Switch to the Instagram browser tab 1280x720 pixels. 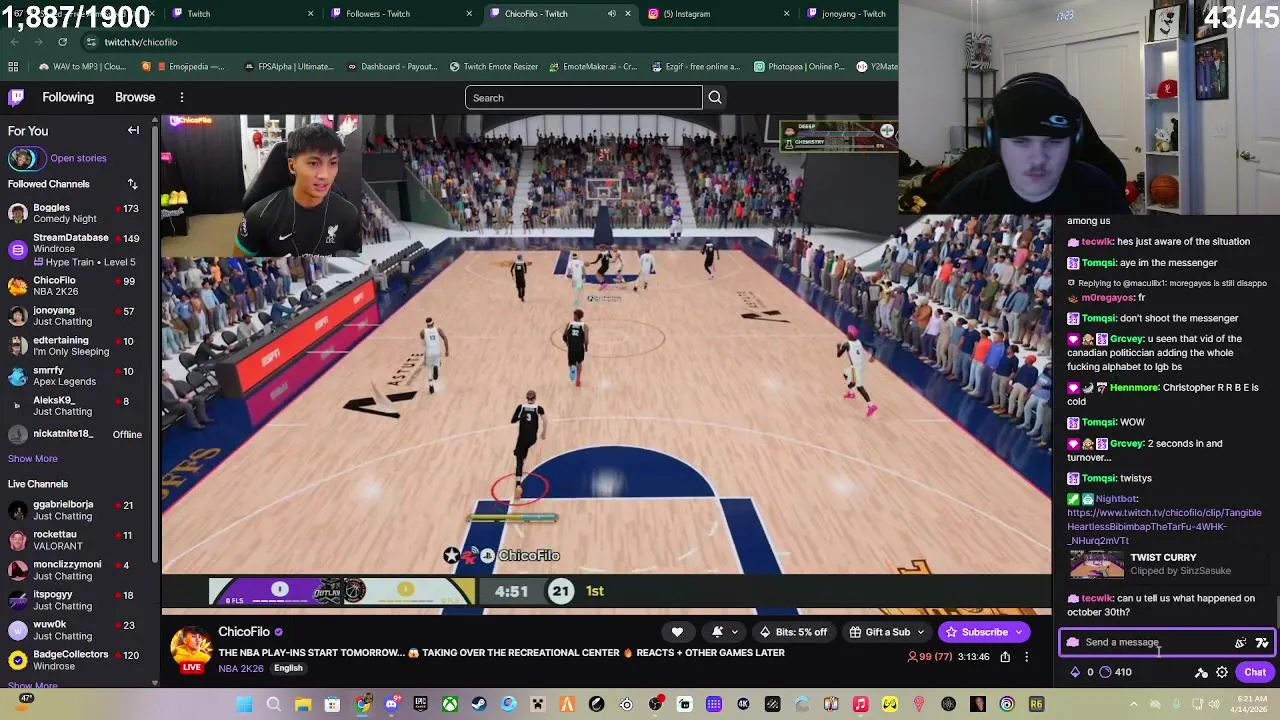click(x=715, y=13)
